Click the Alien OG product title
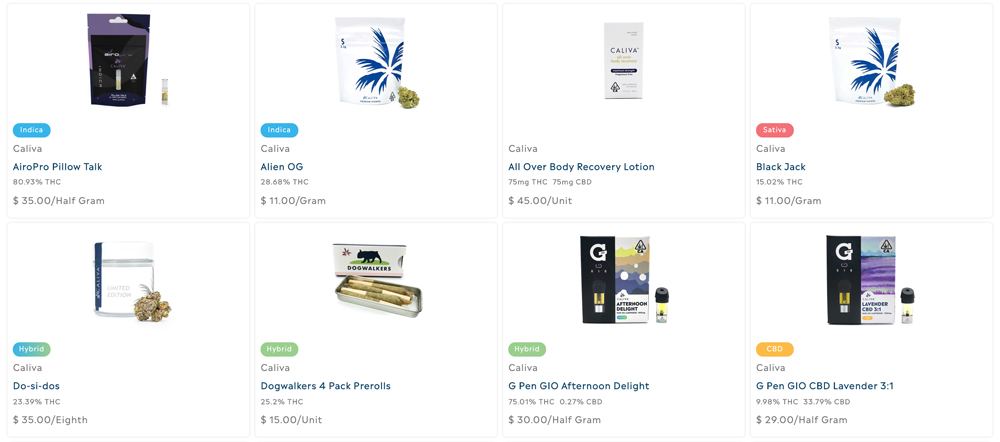This screenshot has width=1000, height=442. 282,167
